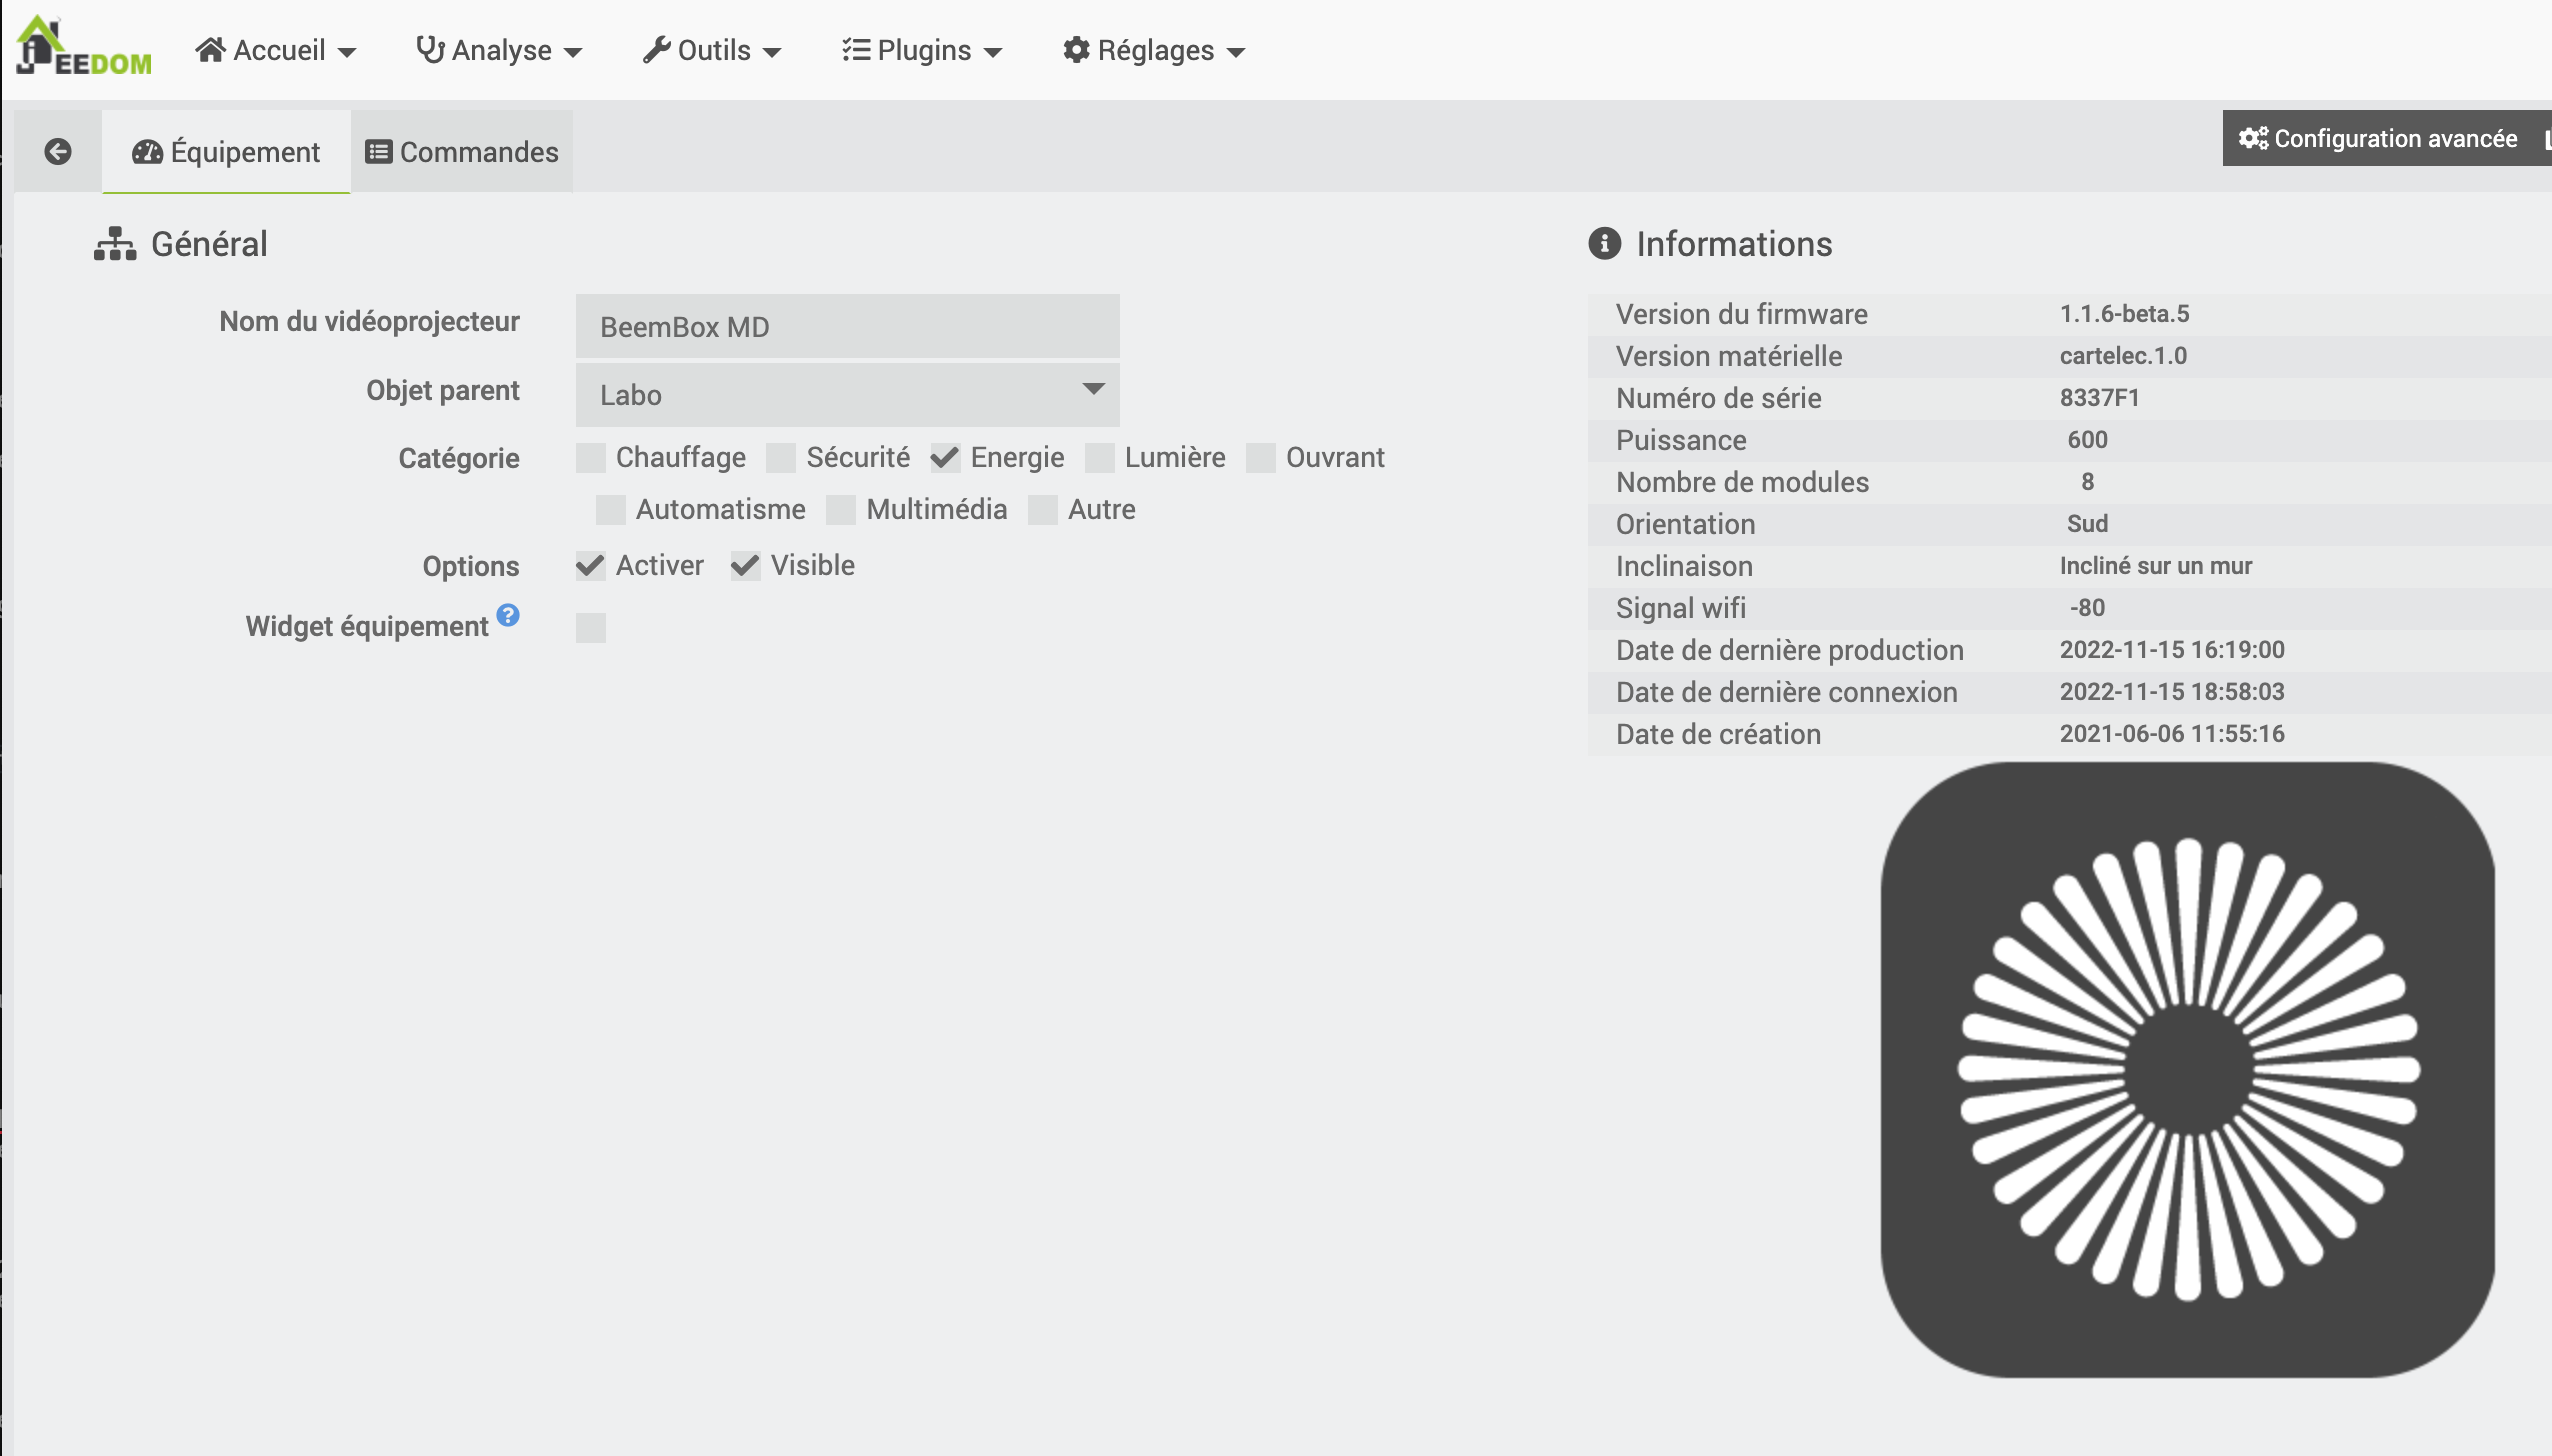Image resolution: width=2552 pixels, height=1456 pixels.
Task: Toggle the Automatisme category checkbox
Action: [611, 510]
